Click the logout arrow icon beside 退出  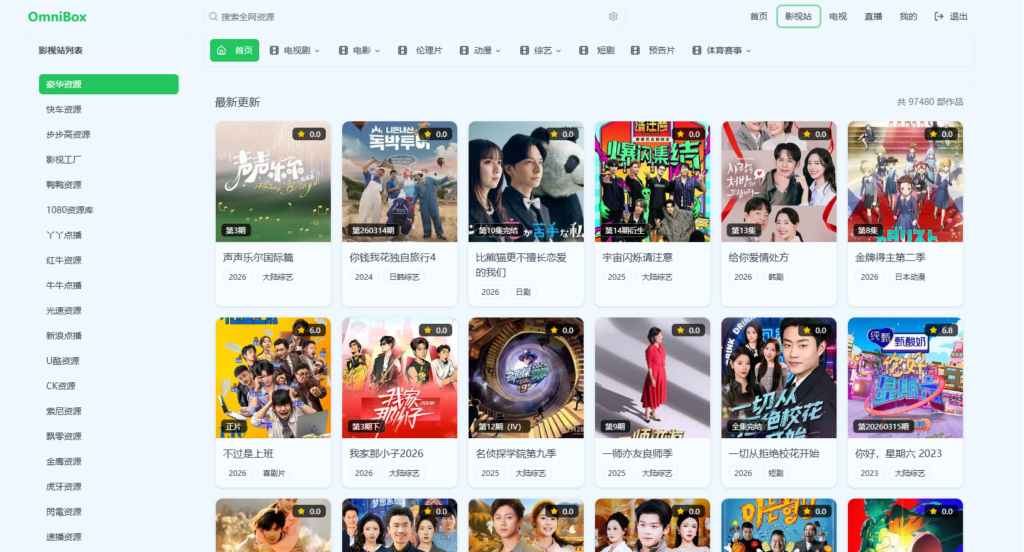point(938,17)
